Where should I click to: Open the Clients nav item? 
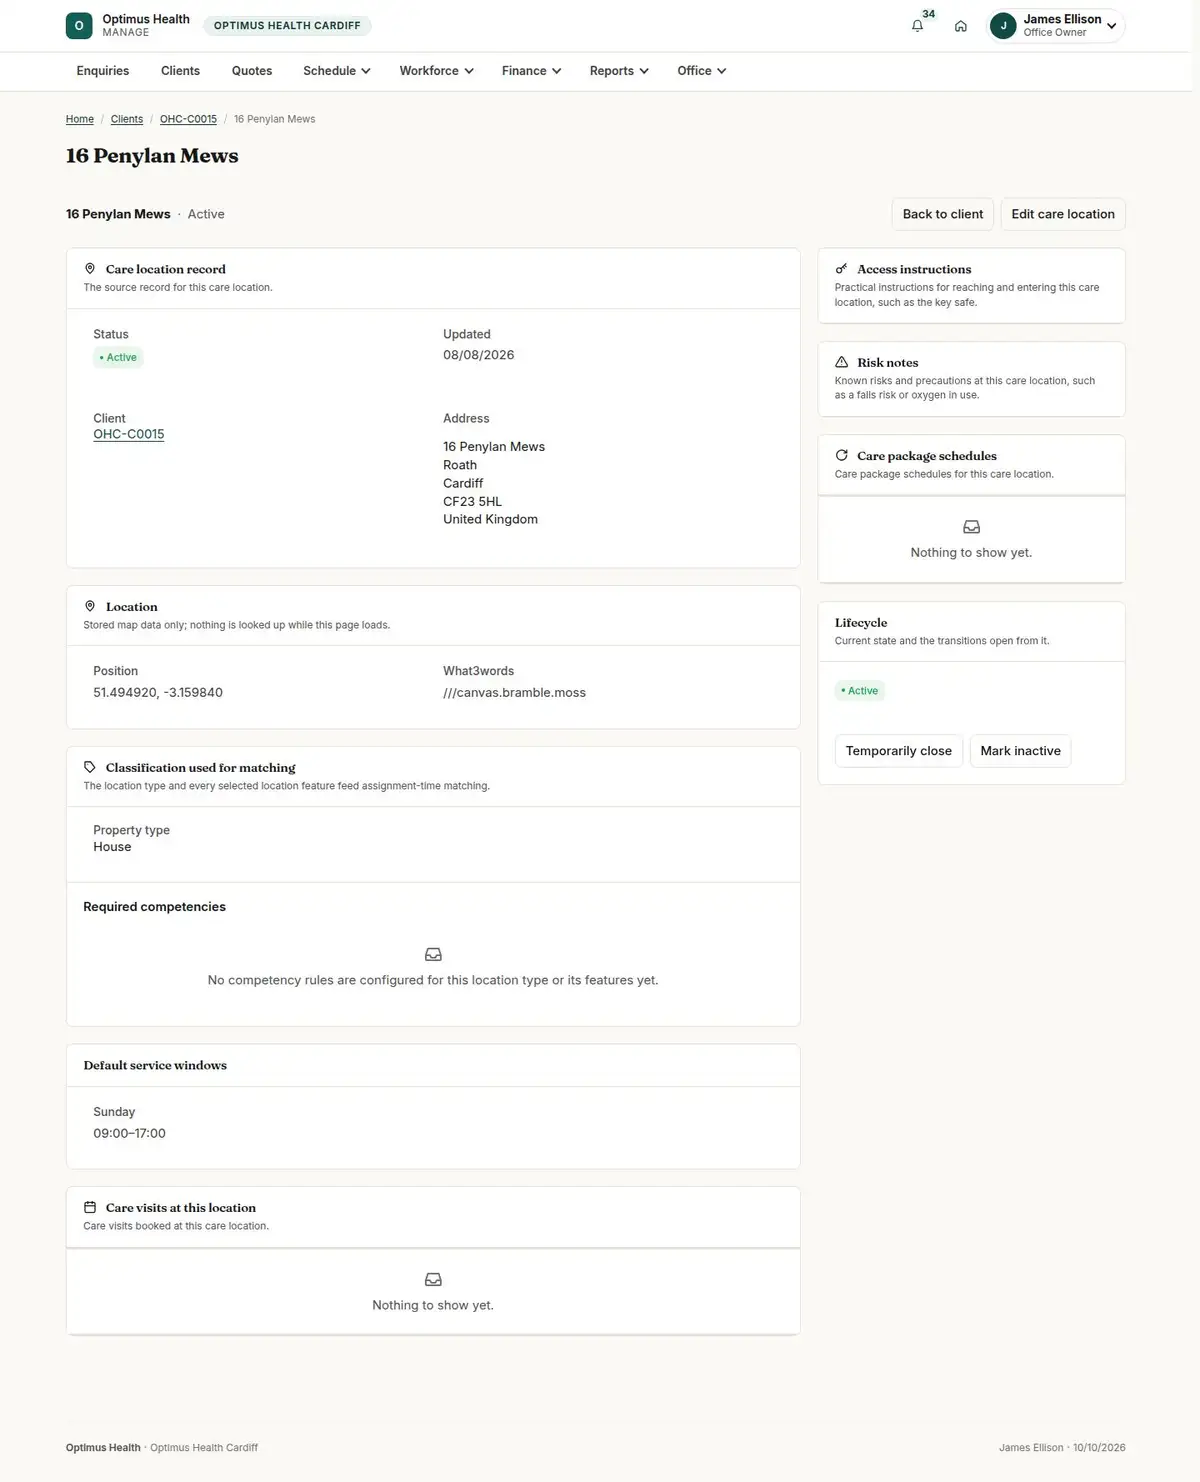coord(180,71)
